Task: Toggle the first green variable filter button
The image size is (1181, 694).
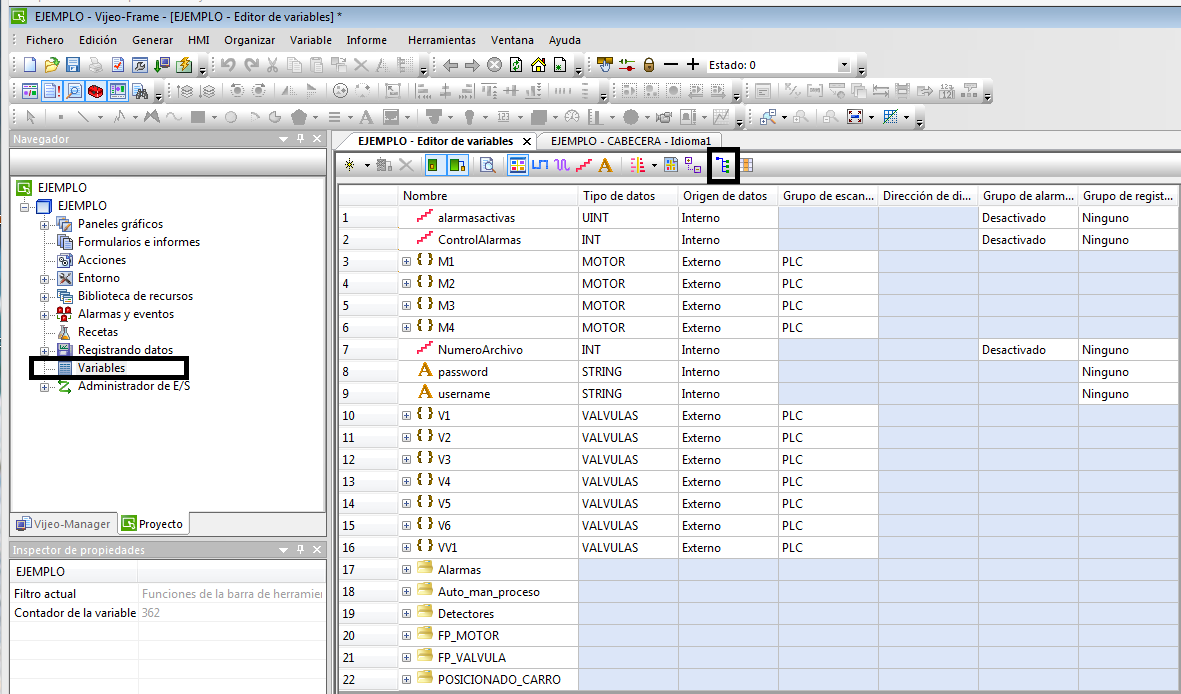Action: click(x=433, y=165)
